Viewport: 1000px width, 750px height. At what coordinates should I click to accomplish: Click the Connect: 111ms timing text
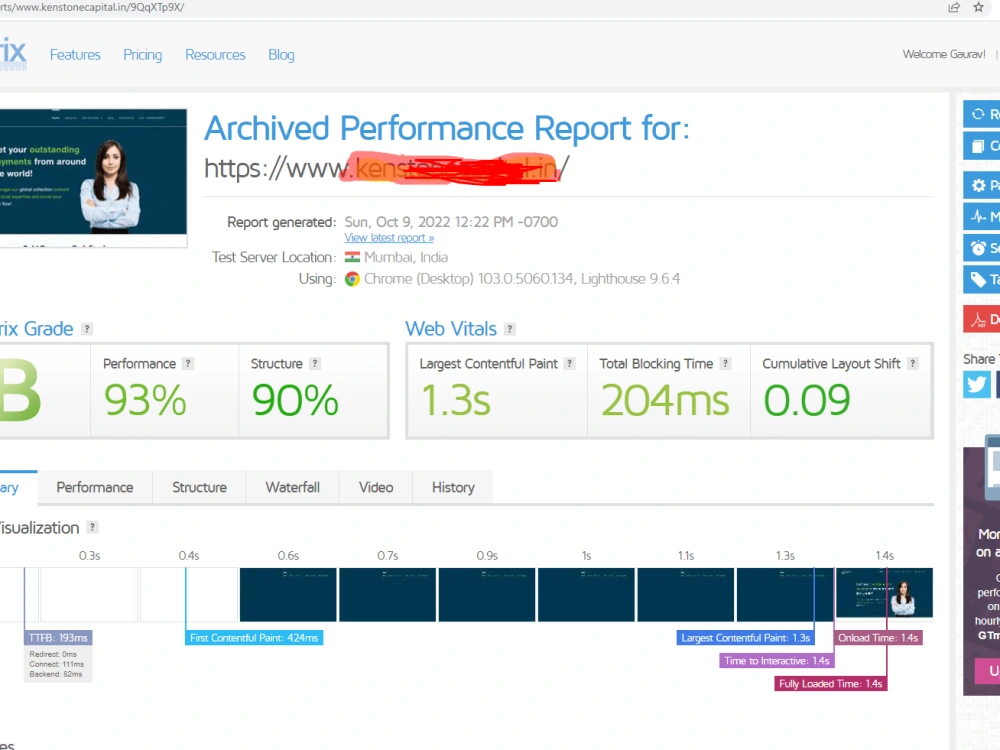click(x=56, y=664)
